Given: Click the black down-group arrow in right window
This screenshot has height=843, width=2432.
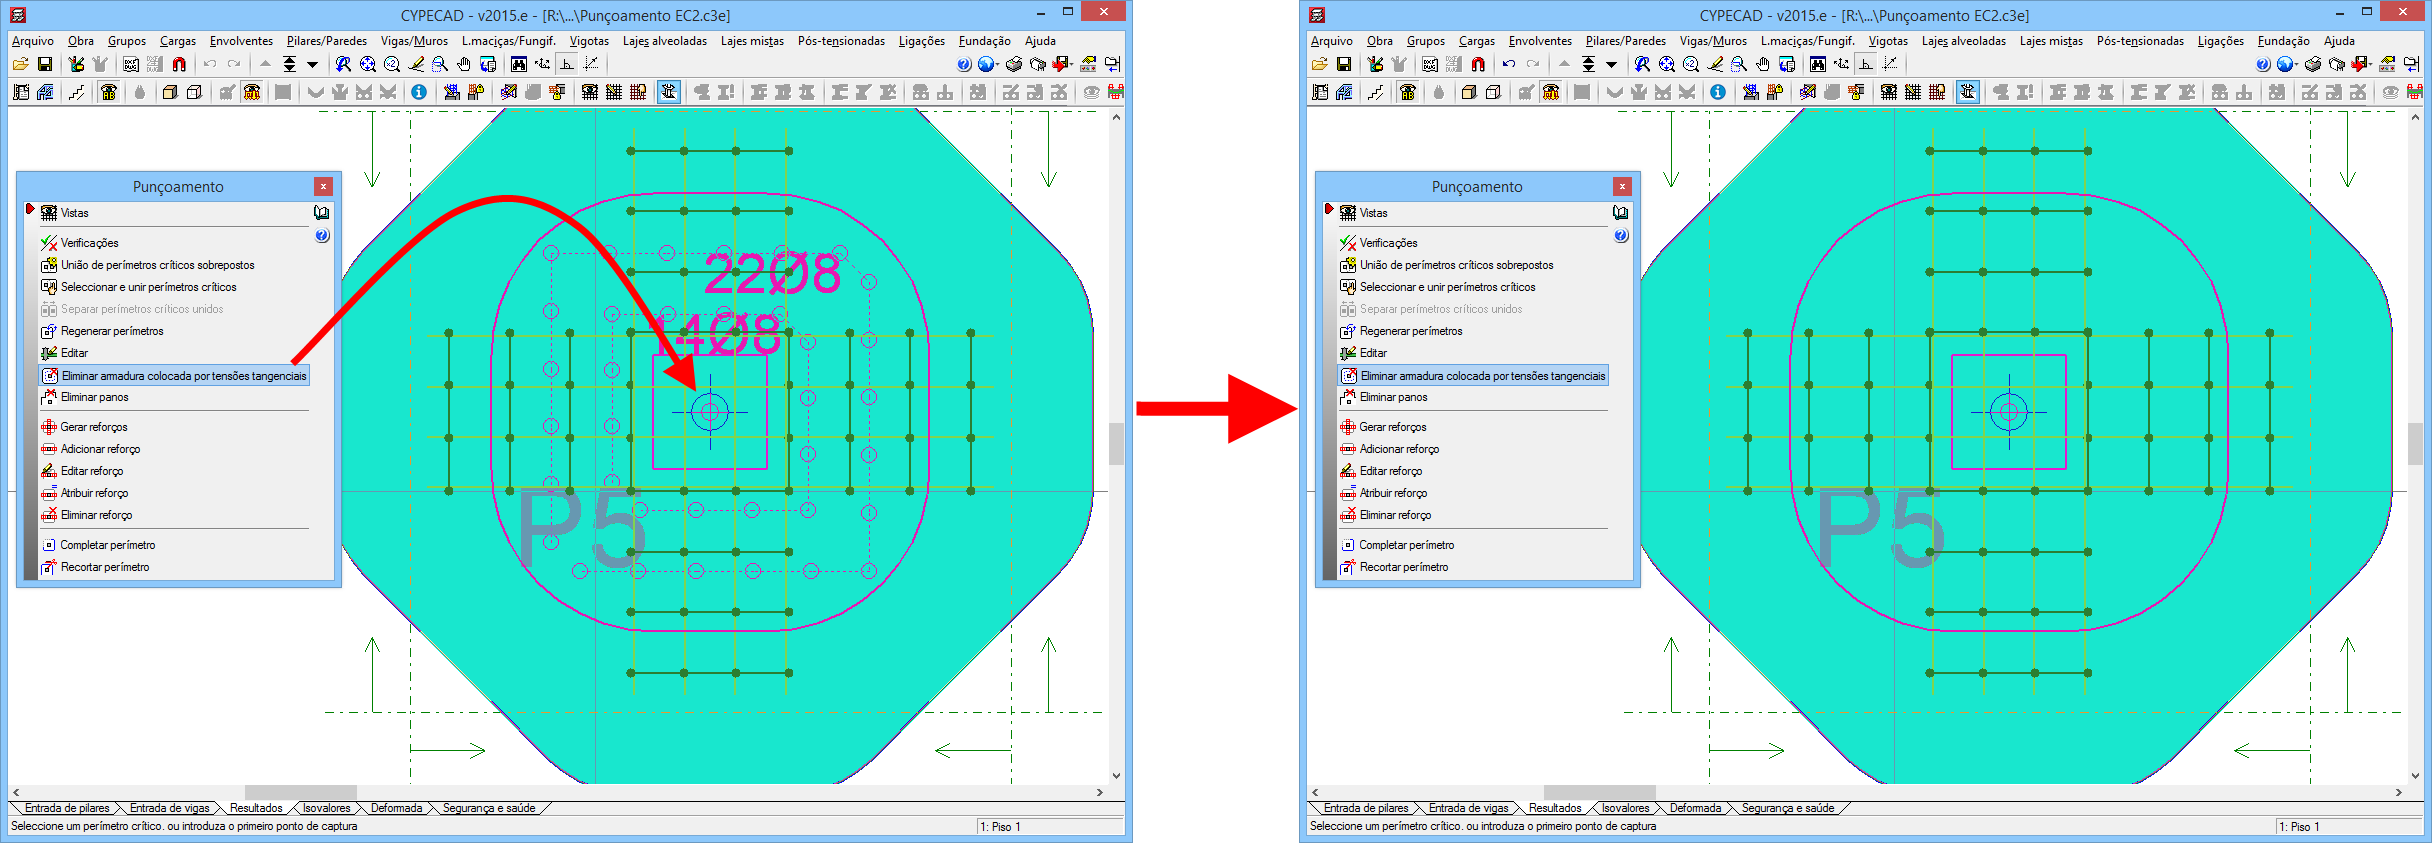Looking at the screenshot, I should click(1612, 64).
